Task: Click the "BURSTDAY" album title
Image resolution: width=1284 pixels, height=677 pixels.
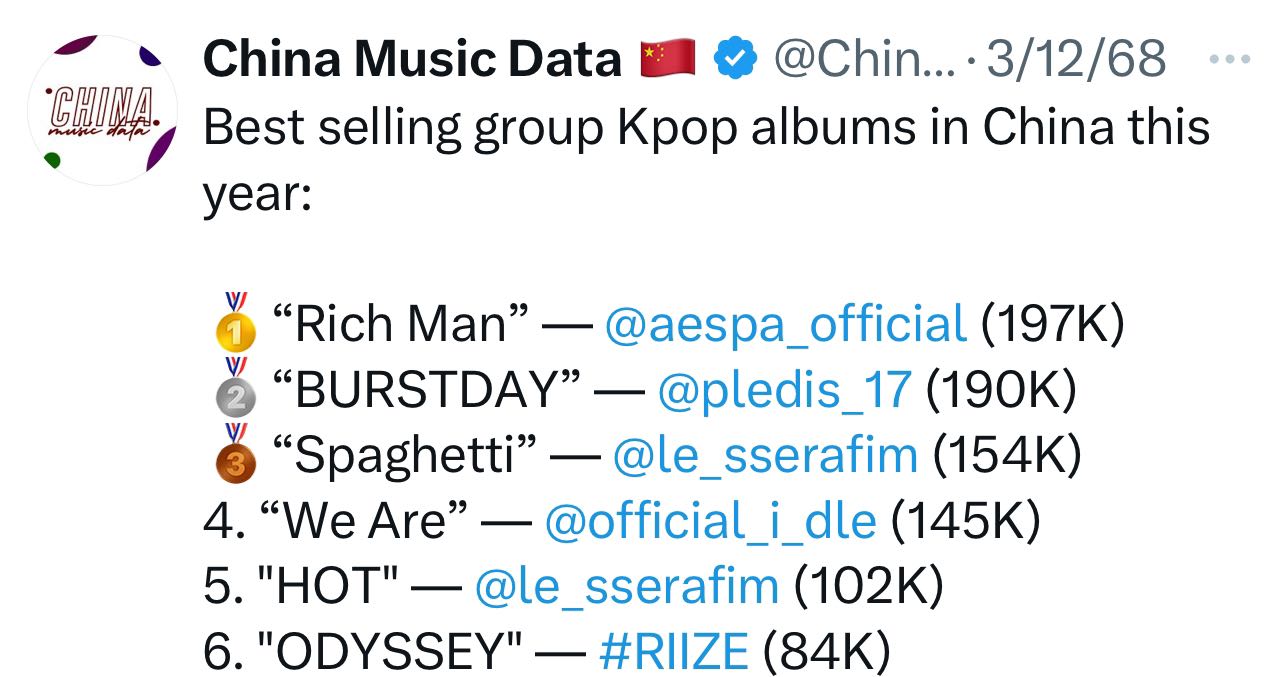Action: [x=425, y=390]
